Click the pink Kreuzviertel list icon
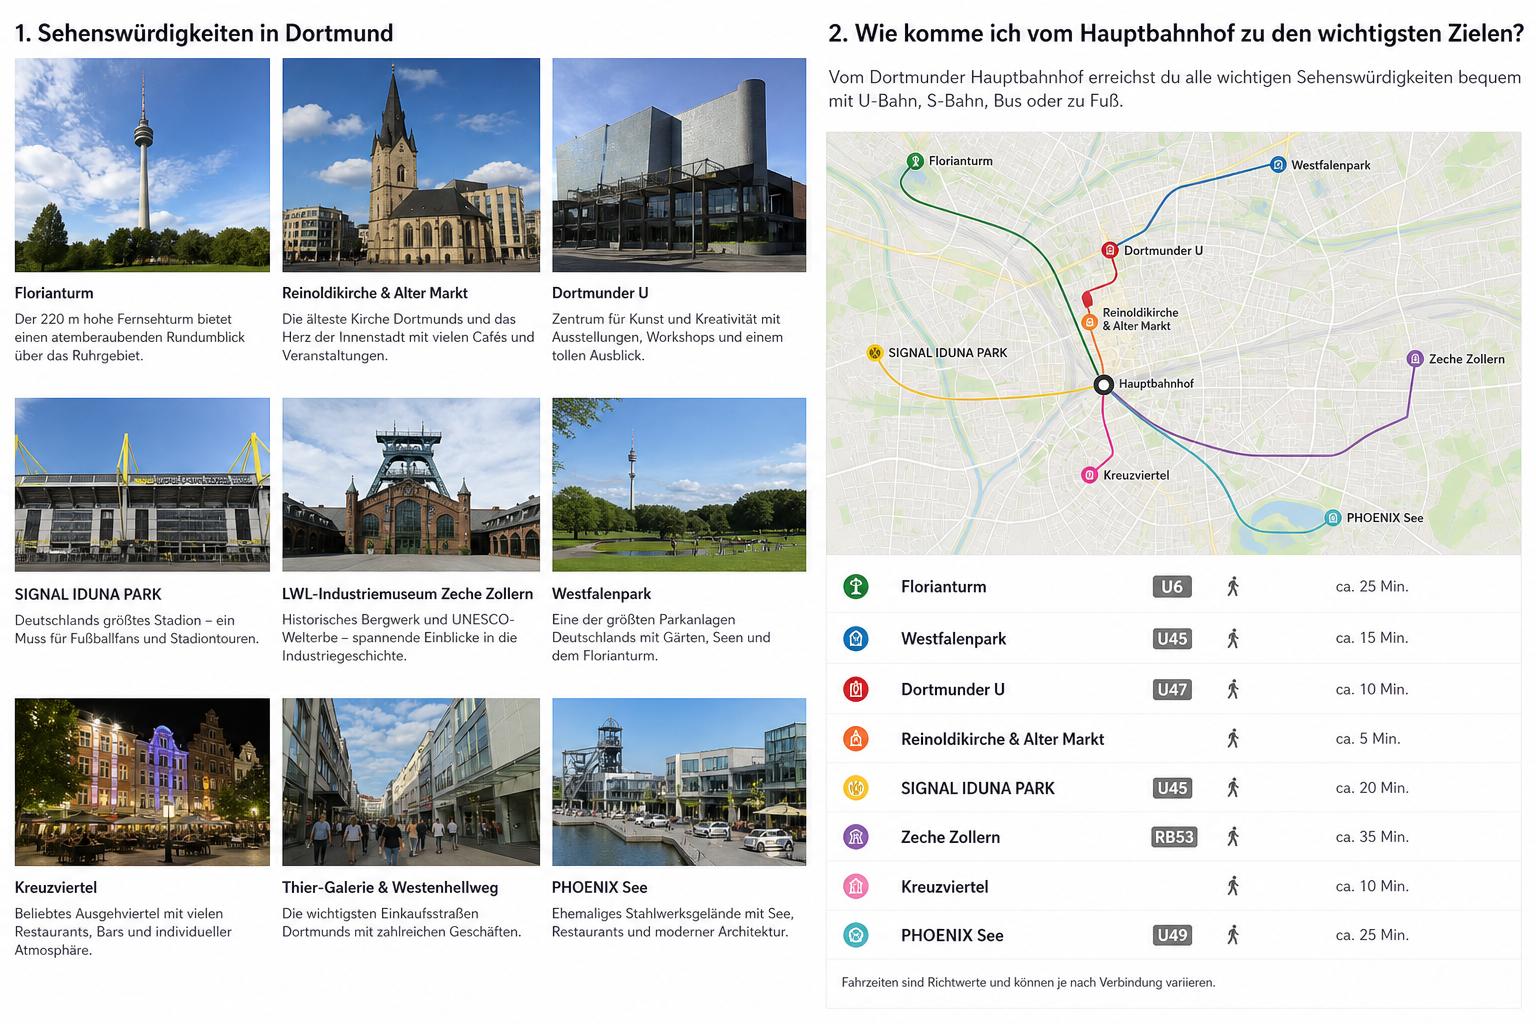 coord(856,886)
